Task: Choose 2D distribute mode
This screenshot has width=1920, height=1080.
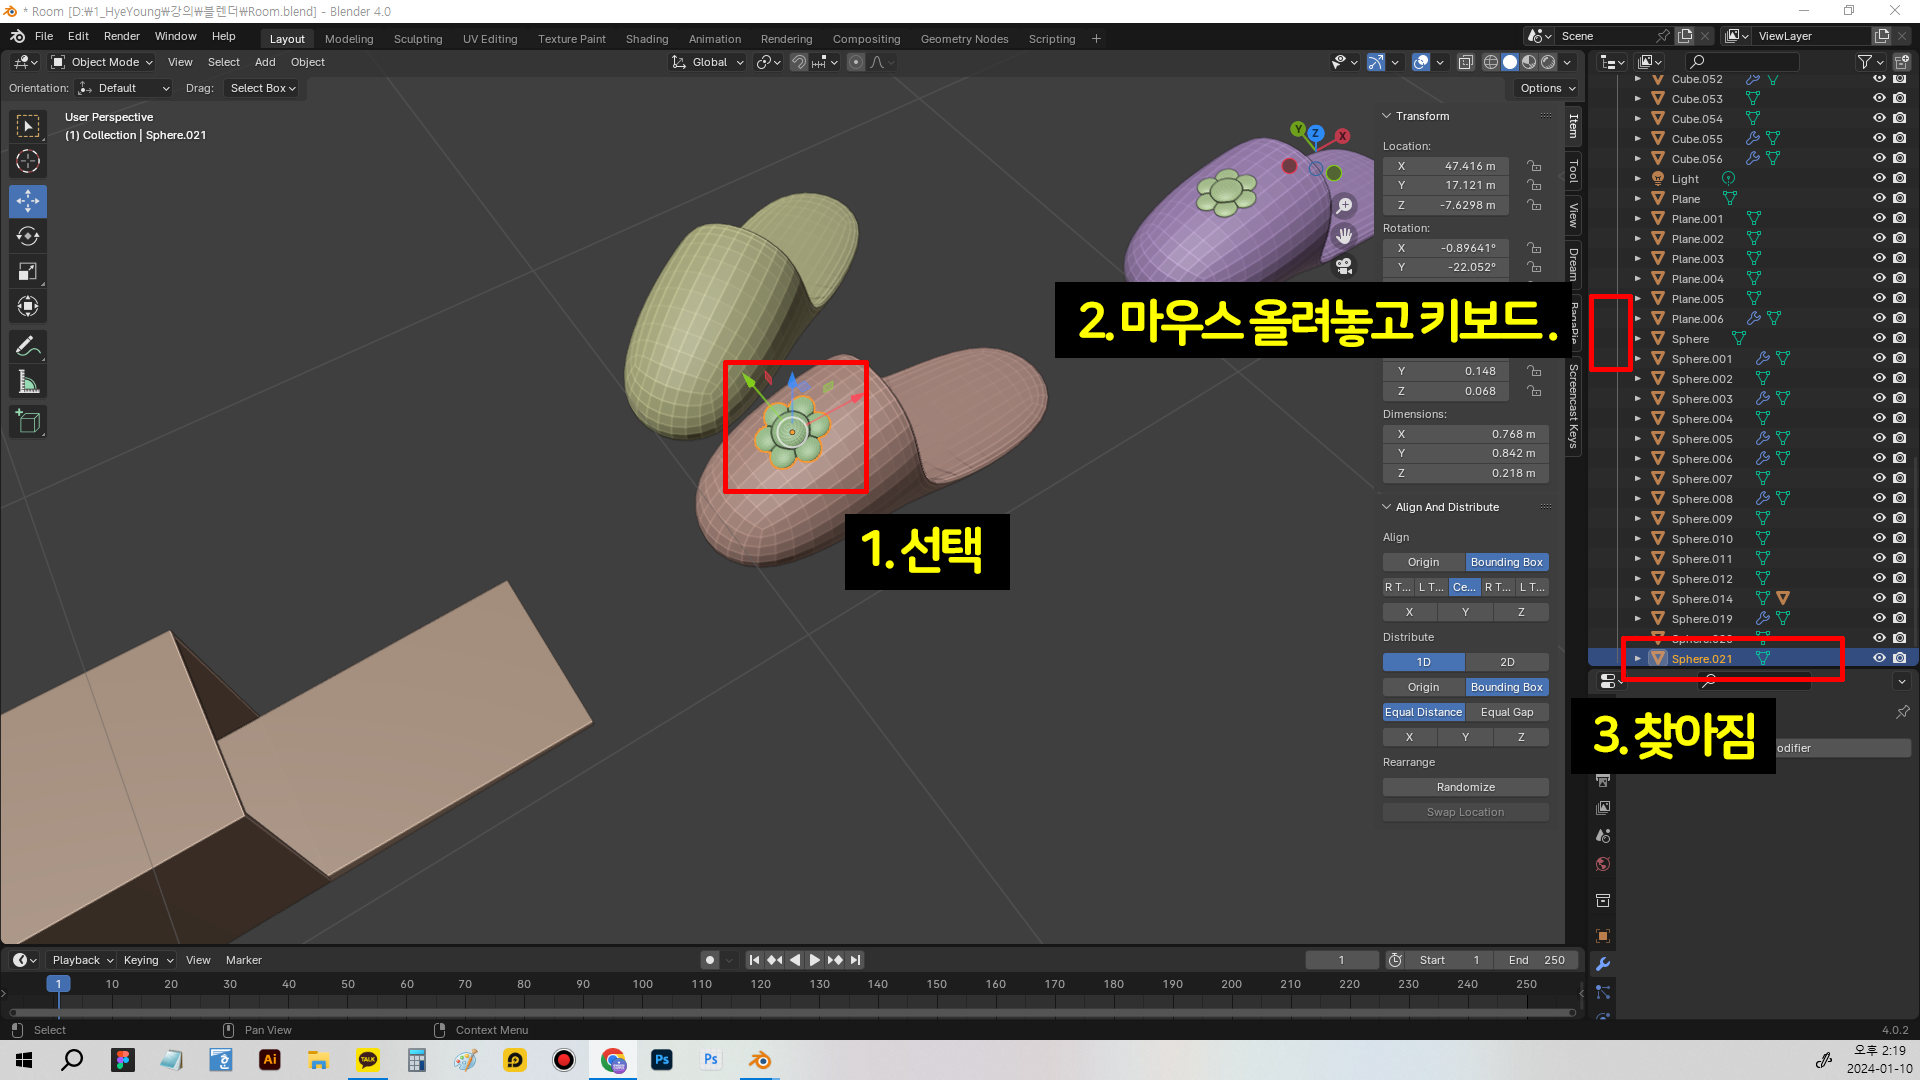Action: 1507,662
